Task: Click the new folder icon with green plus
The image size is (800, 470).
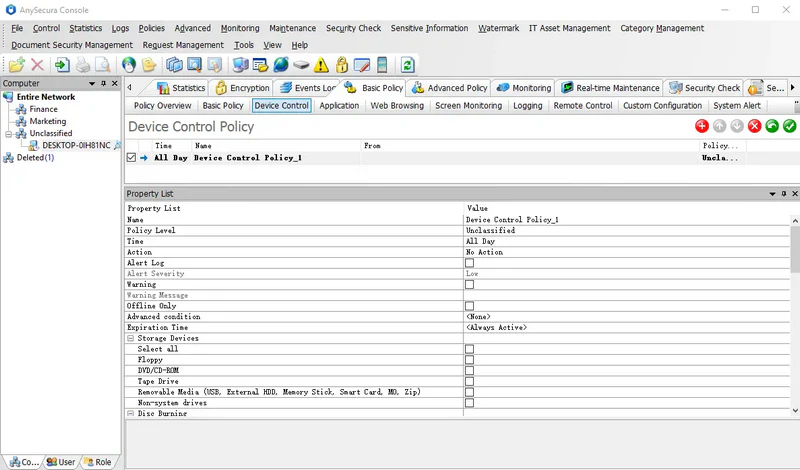Action: (x=16, y=65)
